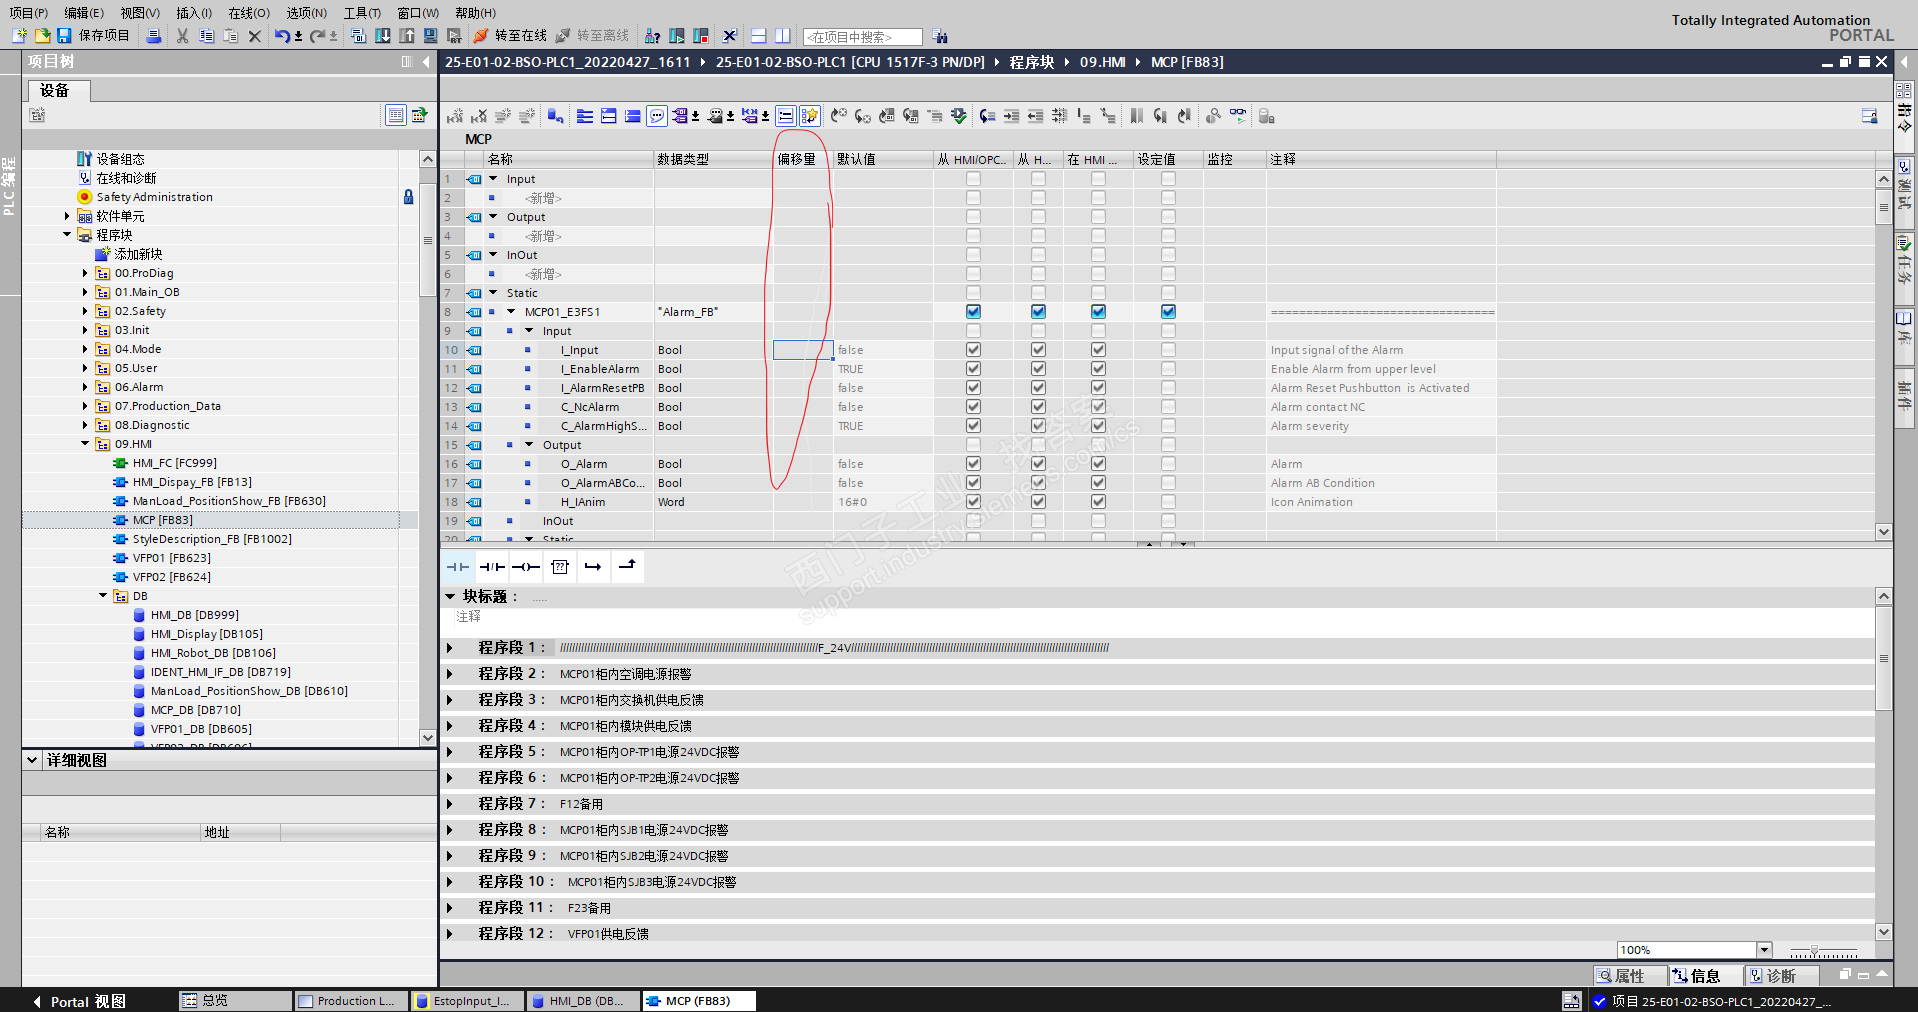Click the check syntax icon in editor toolbar
1918x1012 pixels.
click(x=959, y=116)
